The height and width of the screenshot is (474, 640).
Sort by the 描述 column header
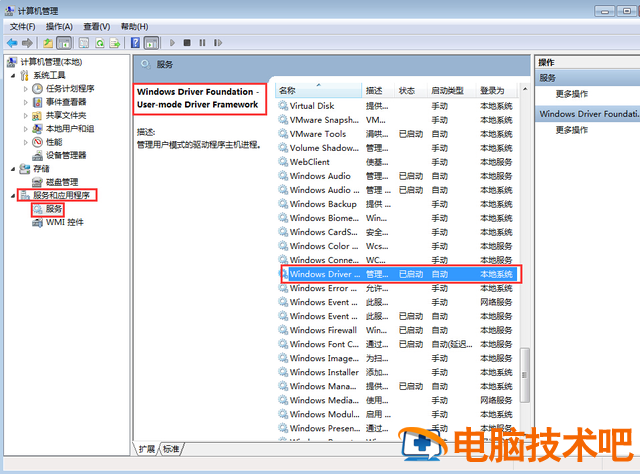378,90
